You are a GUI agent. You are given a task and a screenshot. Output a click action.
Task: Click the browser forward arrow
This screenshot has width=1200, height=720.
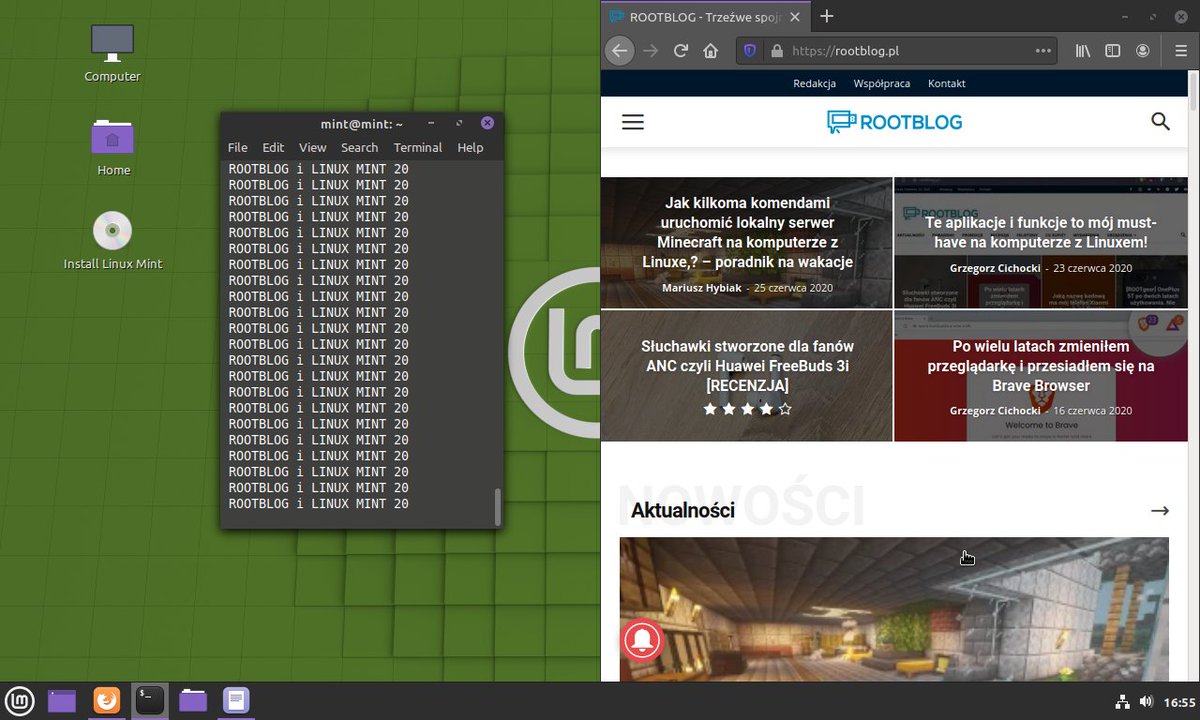point(651,51)
